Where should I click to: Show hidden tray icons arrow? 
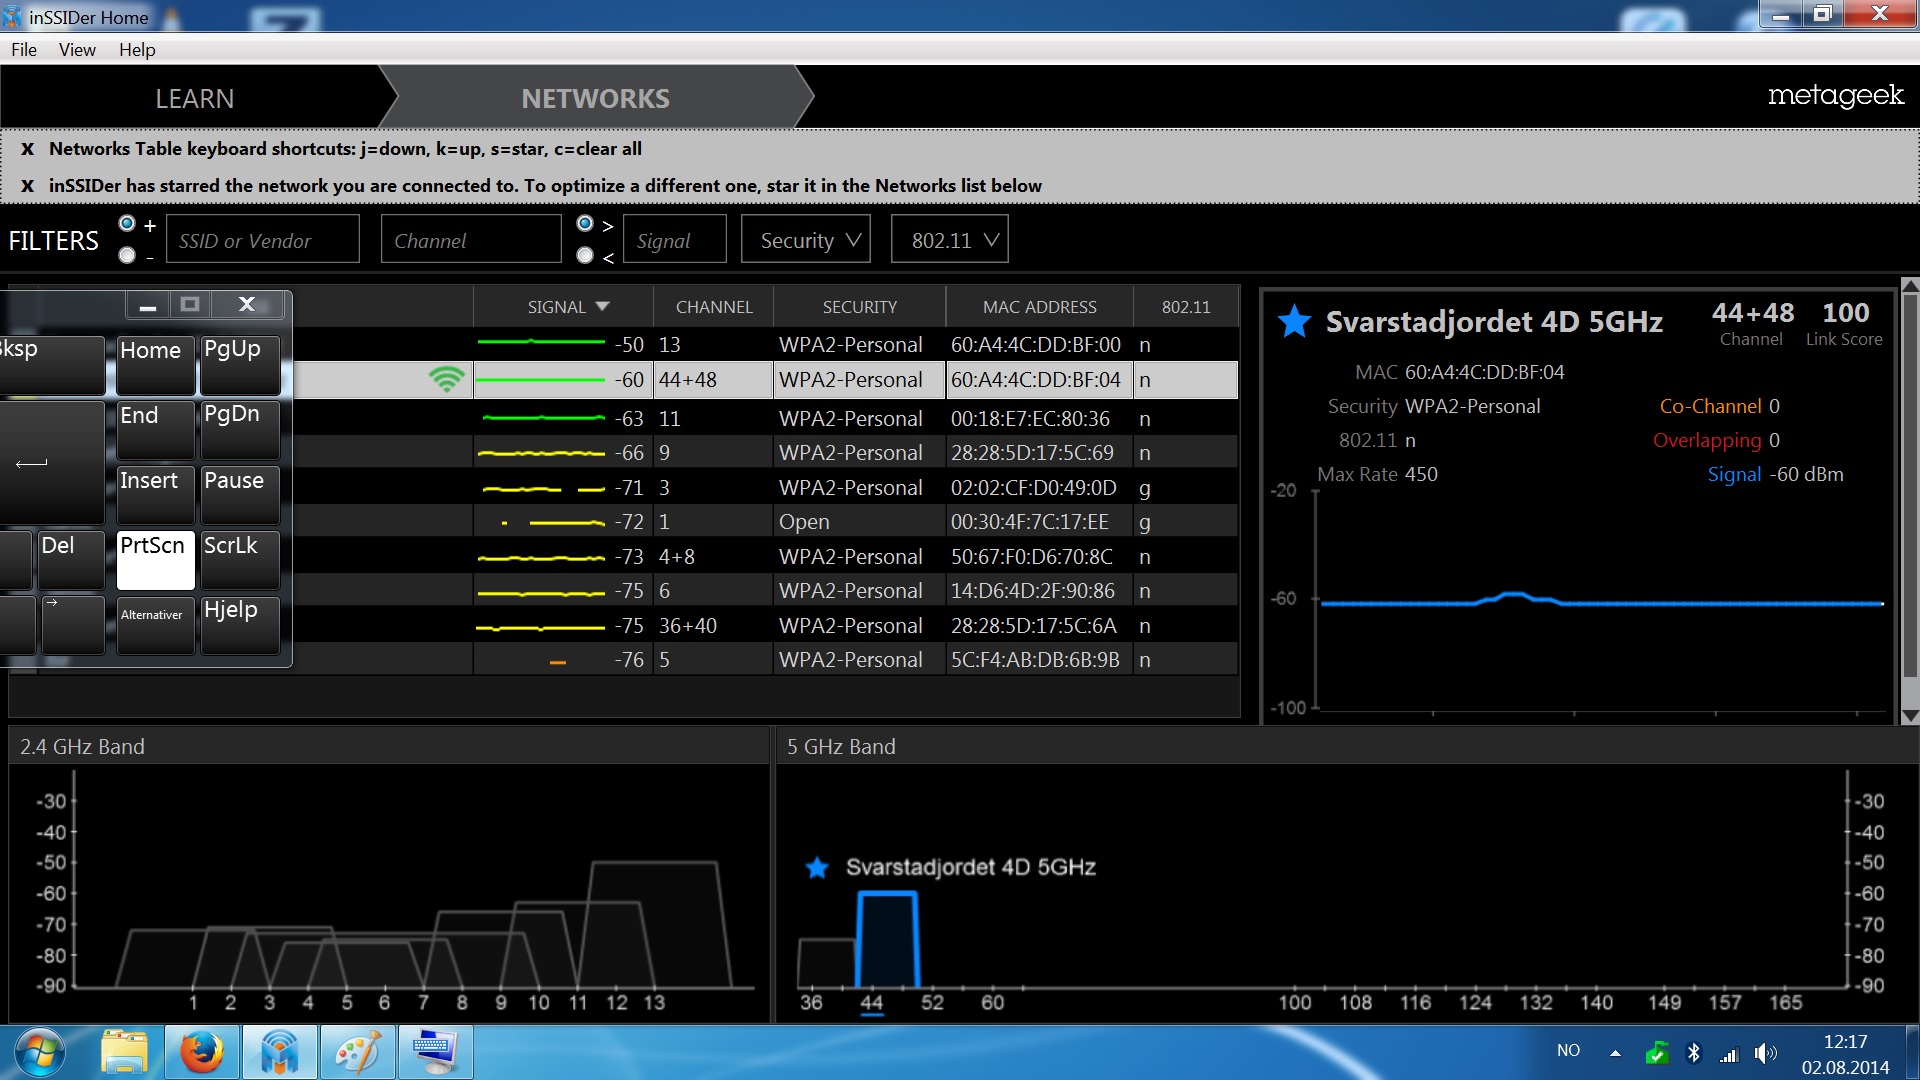(x=1615, y=1053)
